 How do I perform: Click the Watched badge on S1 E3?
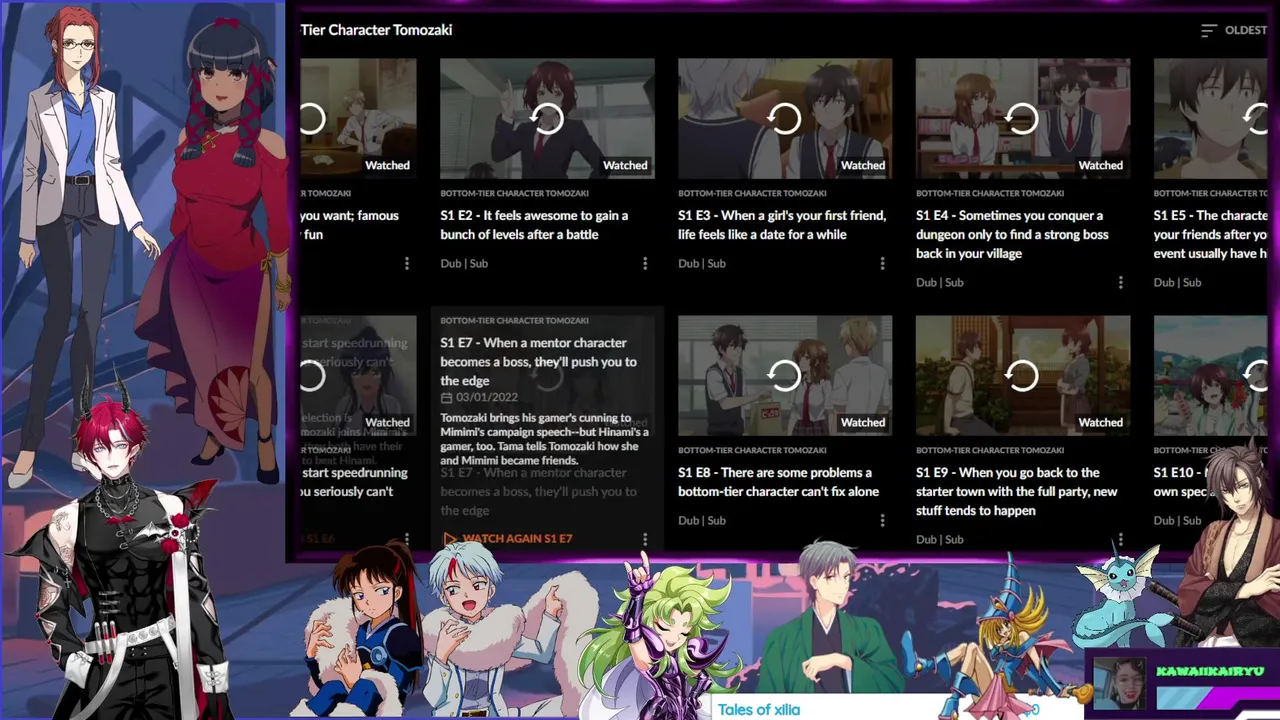(x=863, y=165)
